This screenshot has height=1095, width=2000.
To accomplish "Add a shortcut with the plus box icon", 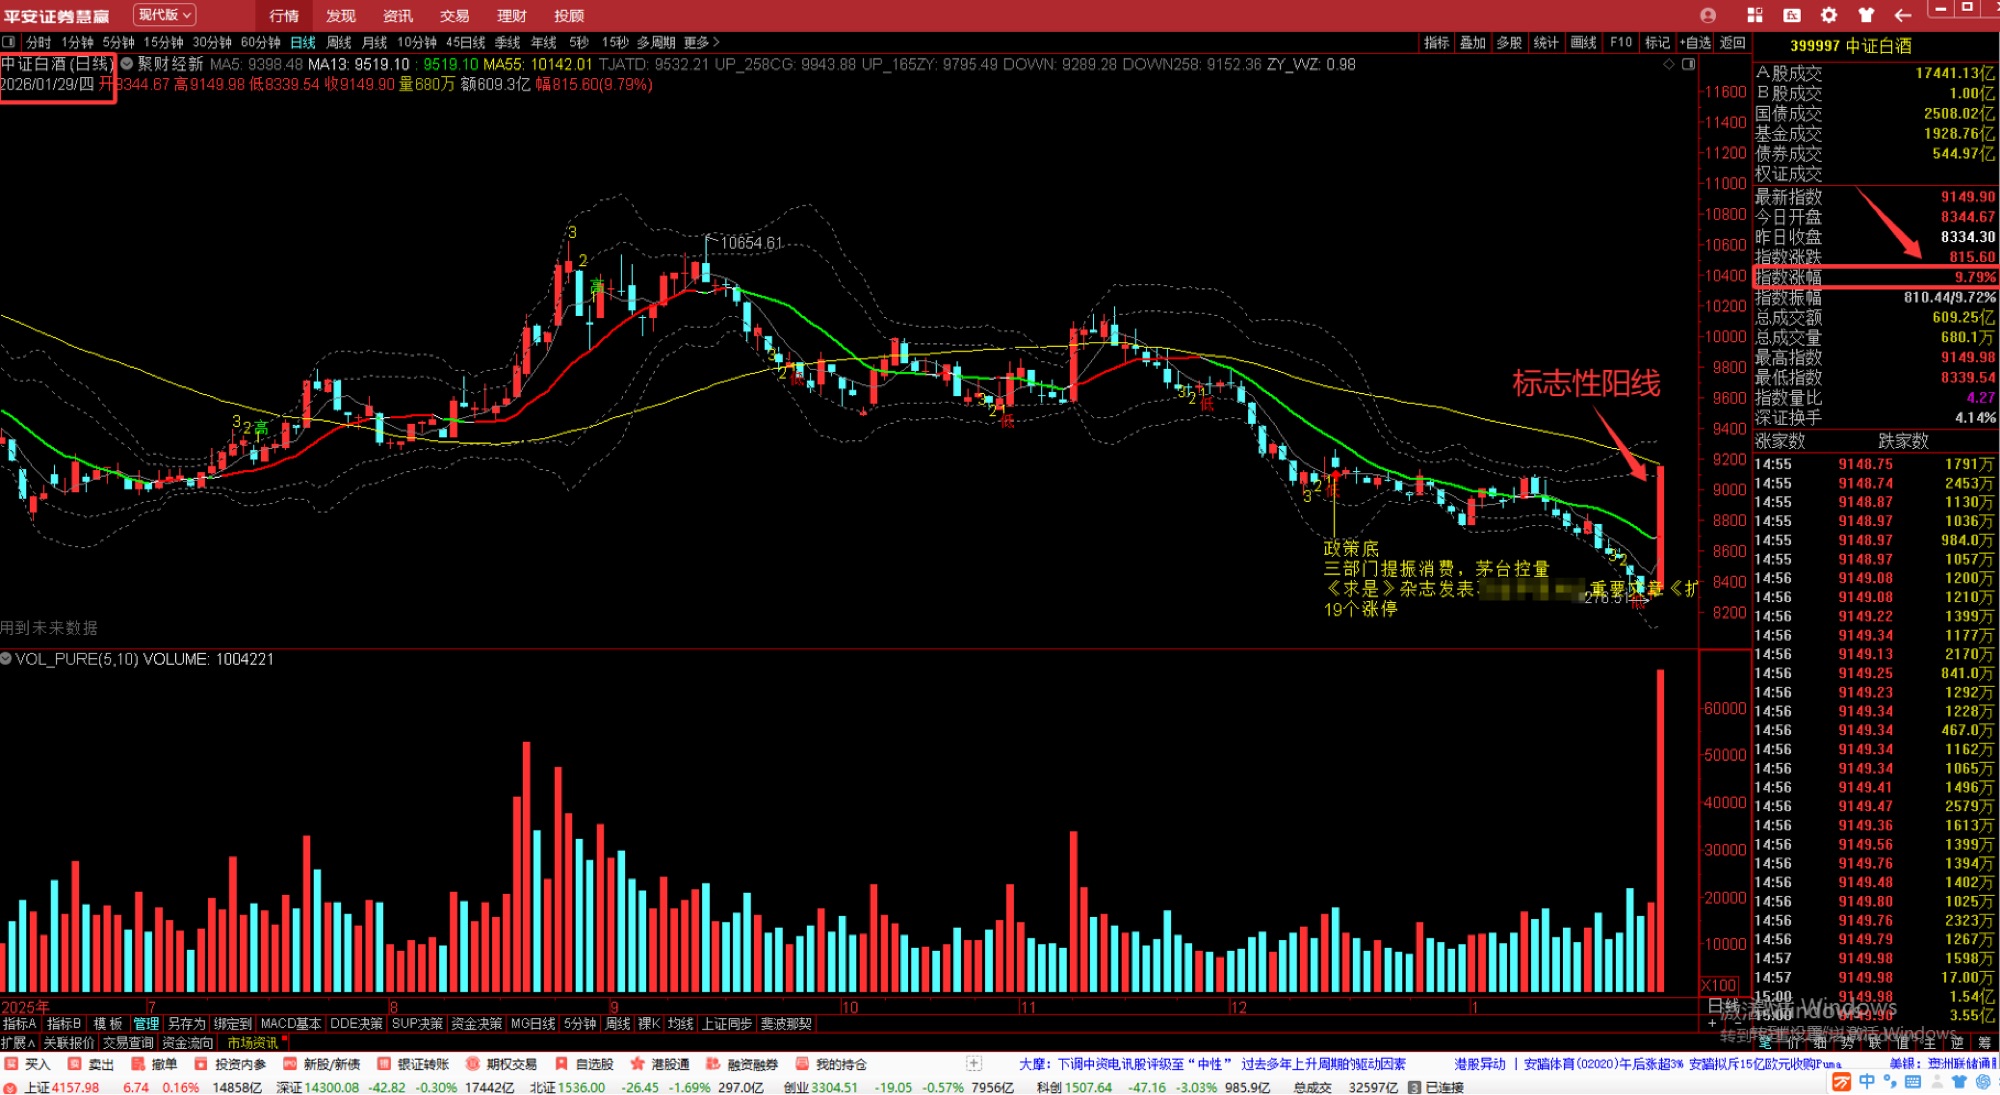I will [974, 1064].
